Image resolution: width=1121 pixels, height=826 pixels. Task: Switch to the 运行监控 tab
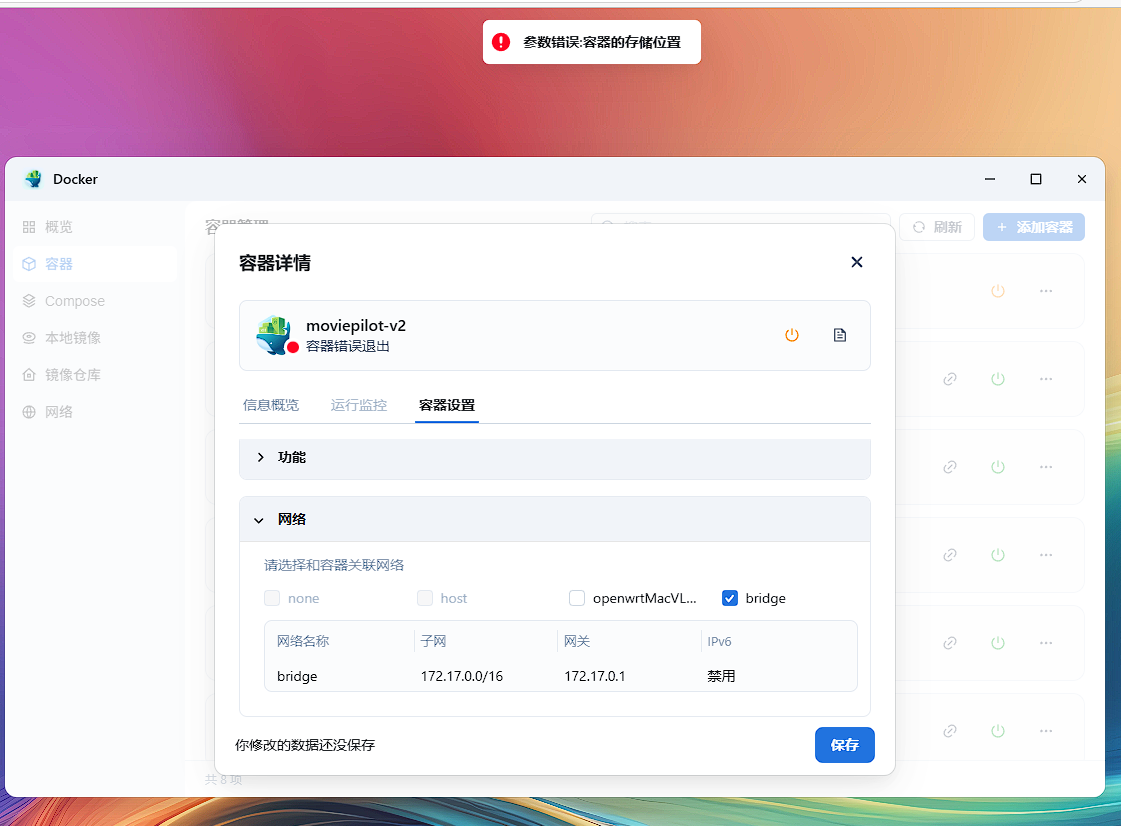359,405
